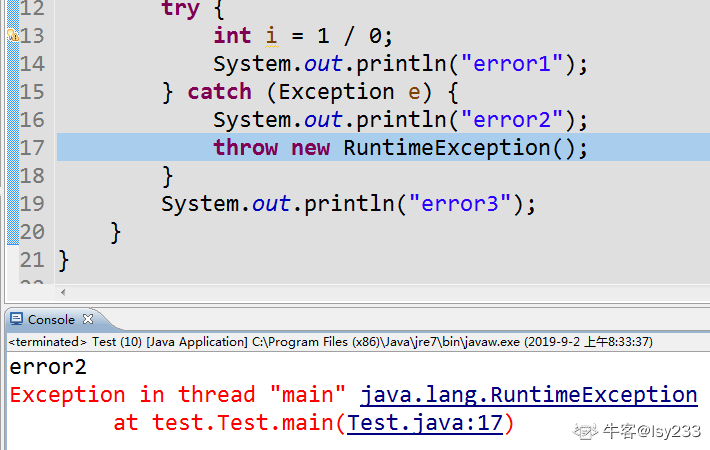The width and height of the screenshot is (710, 450).
Task: Close the Console view tab
Action: tap(88, 319)
